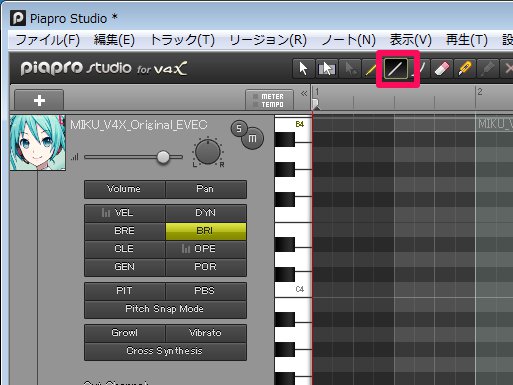Open the ノート(N) menu

[x=348, y=40]
